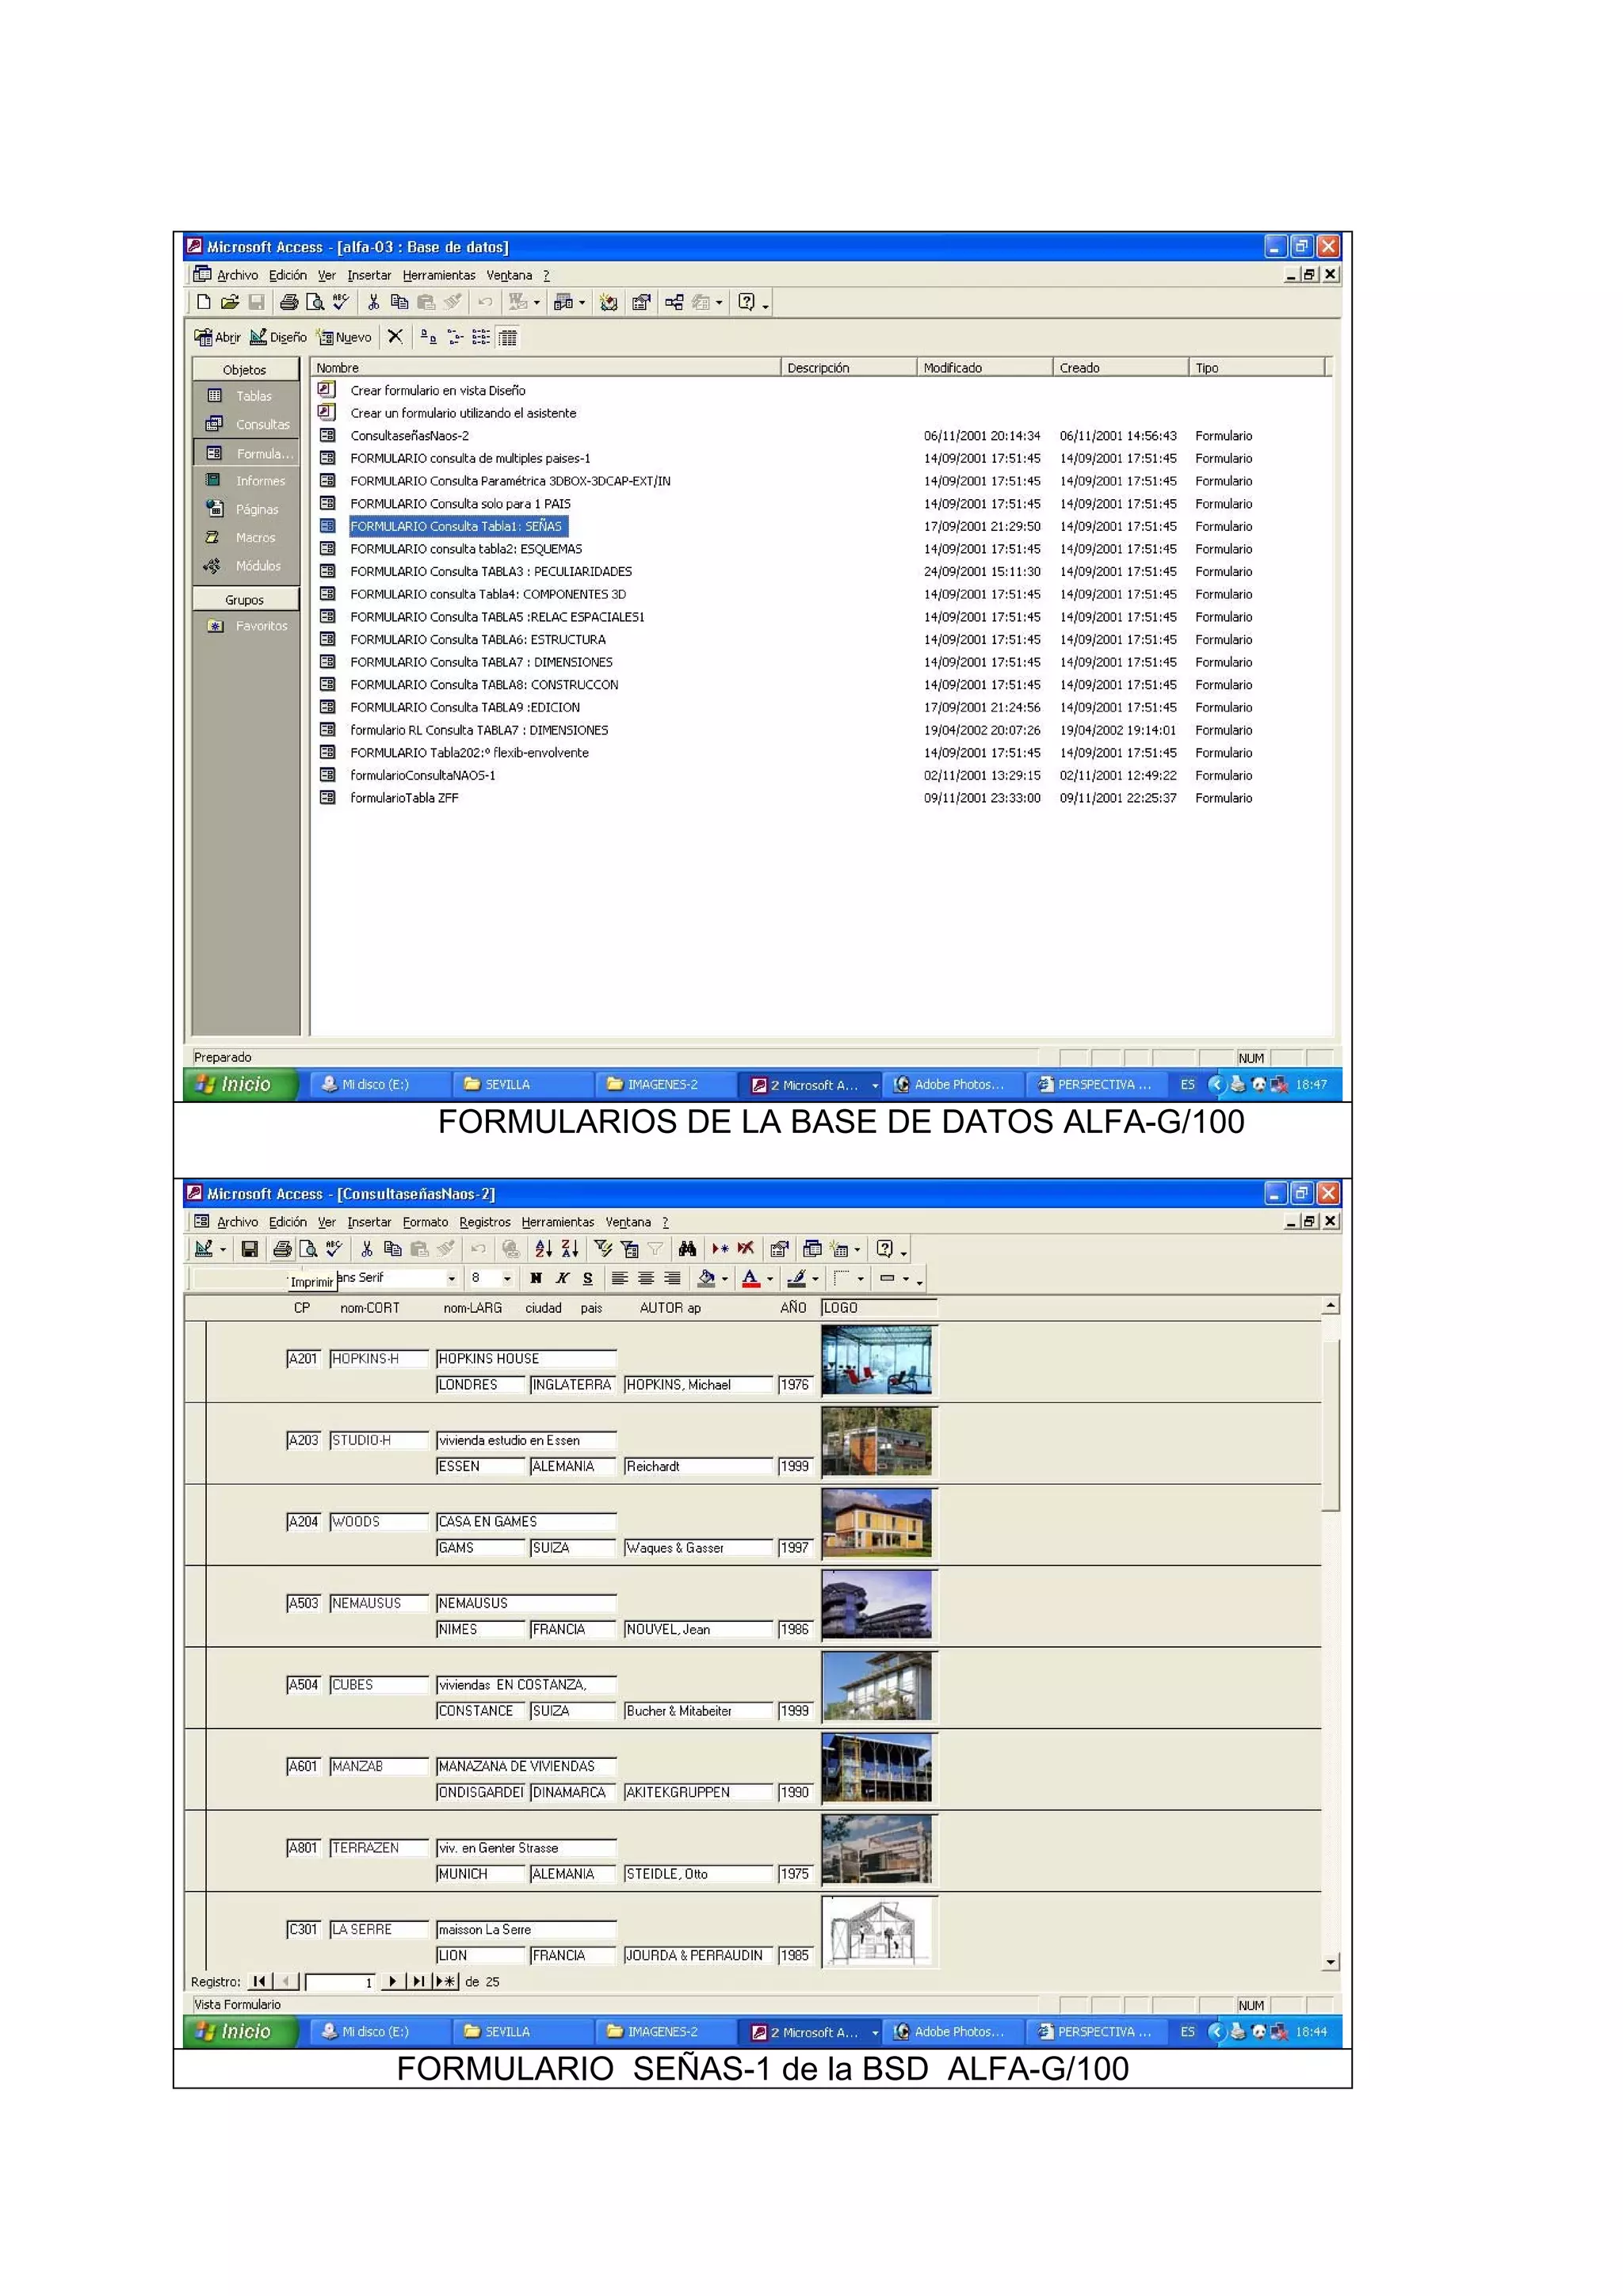The image size is (1623, 2296).
Task: Open Ventana menu in ConsultaseñasNaos-2 window
Action: click(x=628, y=1222)
